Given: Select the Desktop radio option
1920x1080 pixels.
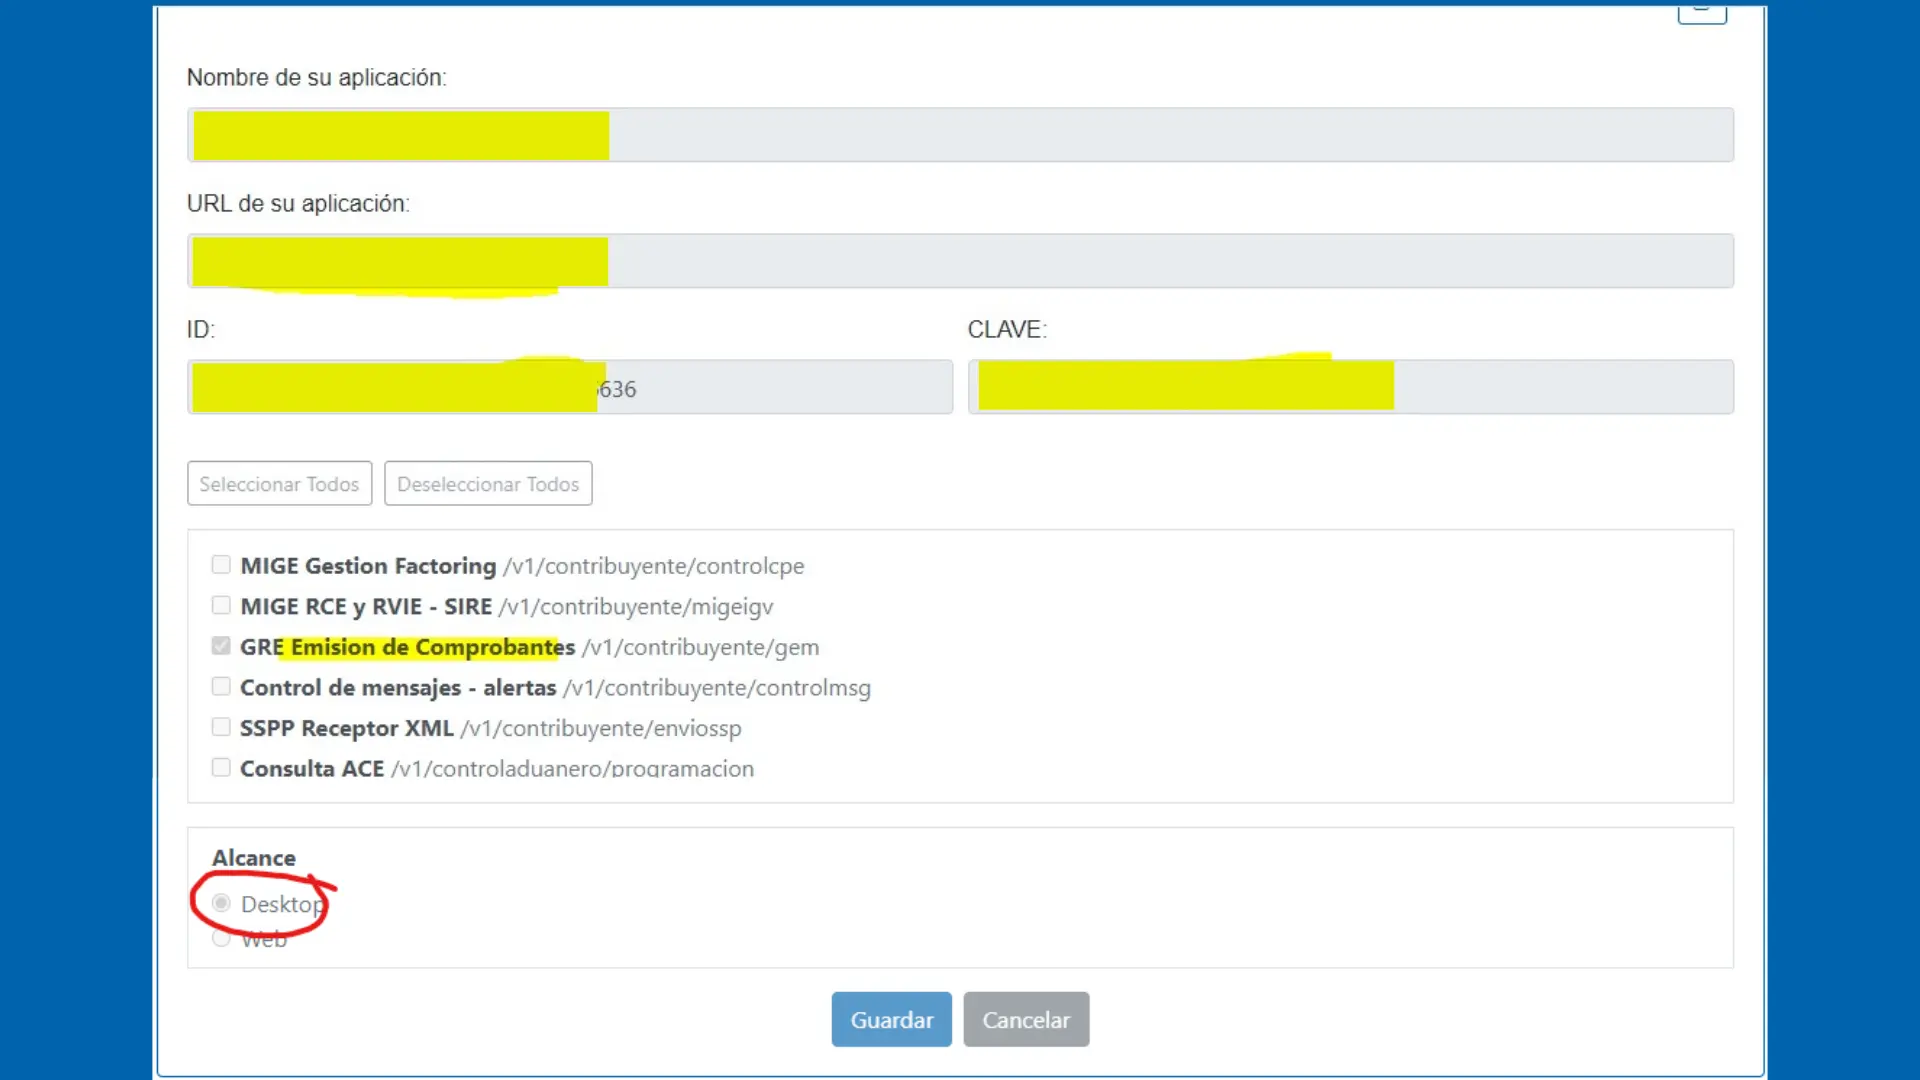Looking at the screenshot, I should pyautogui.click(x=221, y=903).
